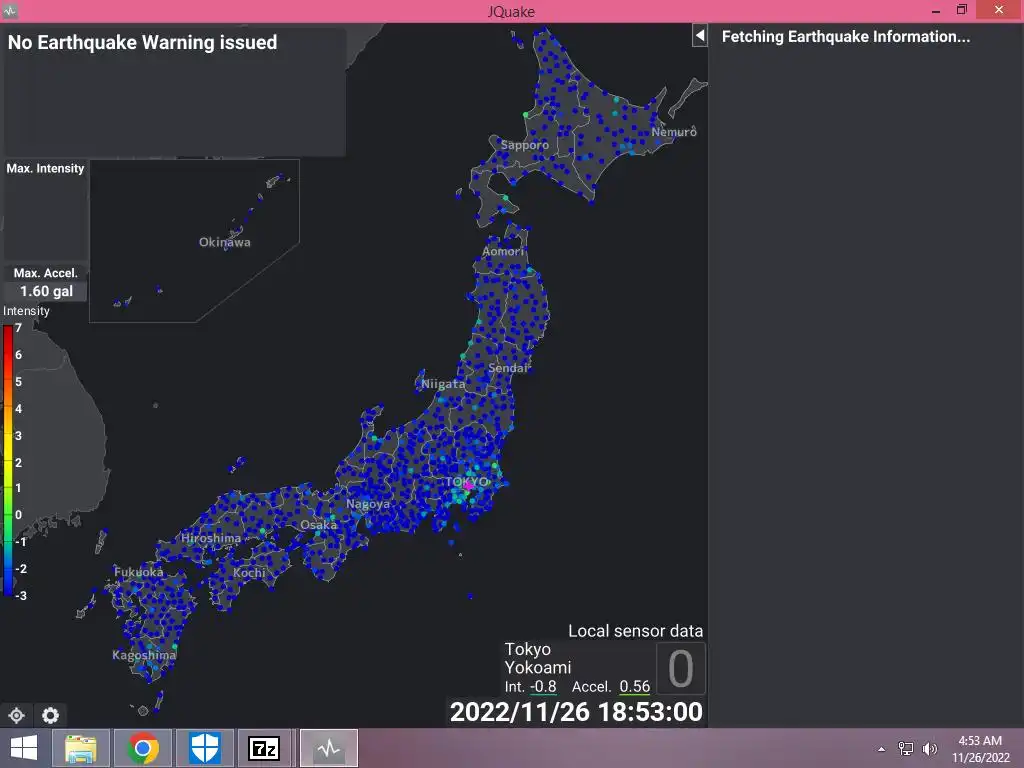Minimize the JQuake window

coord(936,10)
